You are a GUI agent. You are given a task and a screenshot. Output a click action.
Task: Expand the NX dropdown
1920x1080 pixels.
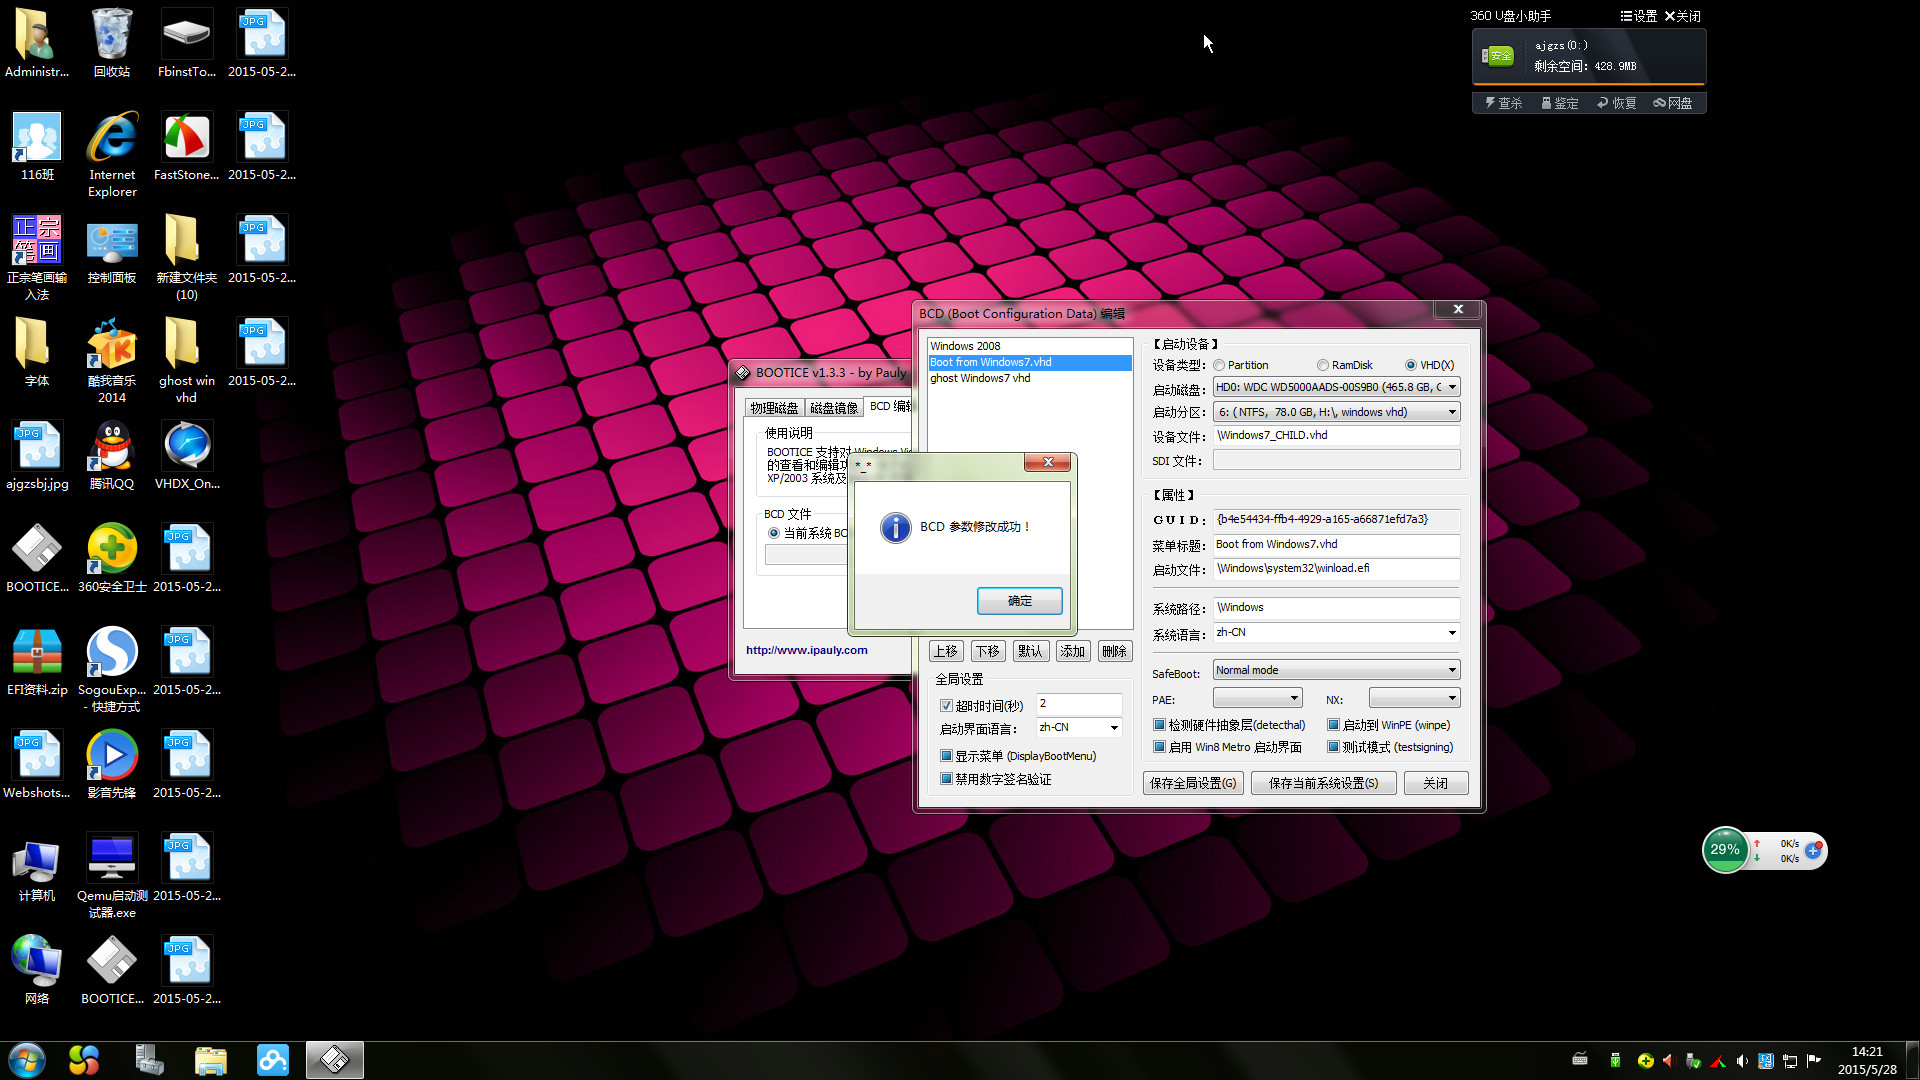coord(1414,698)
